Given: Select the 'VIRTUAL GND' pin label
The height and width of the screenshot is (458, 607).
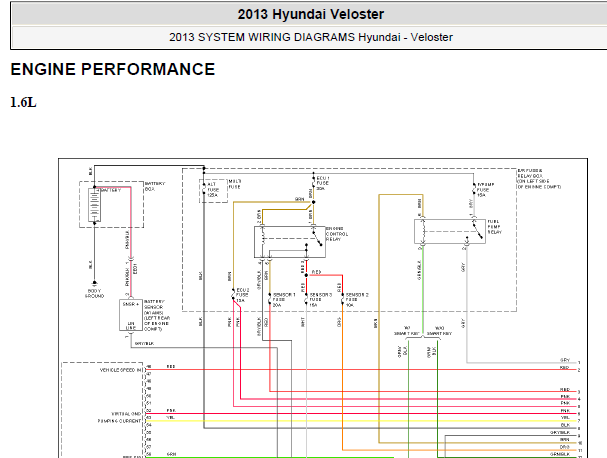Looking at the screenshot, I should tap(126, 414).
